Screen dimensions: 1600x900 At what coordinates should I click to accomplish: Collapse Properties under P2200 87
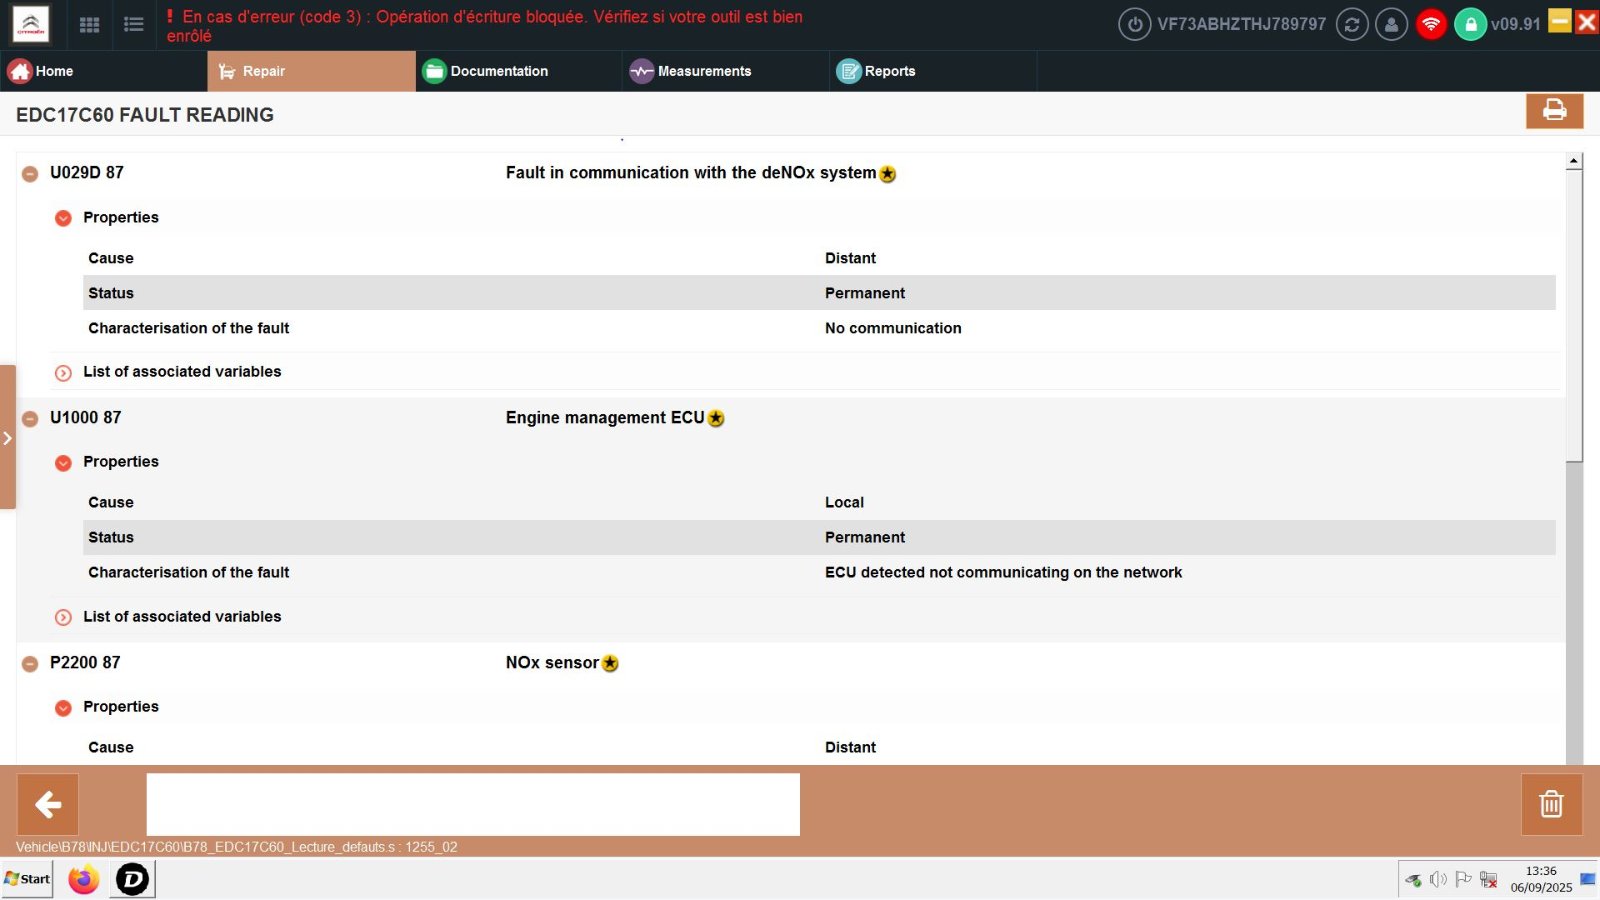click(63, 708)
